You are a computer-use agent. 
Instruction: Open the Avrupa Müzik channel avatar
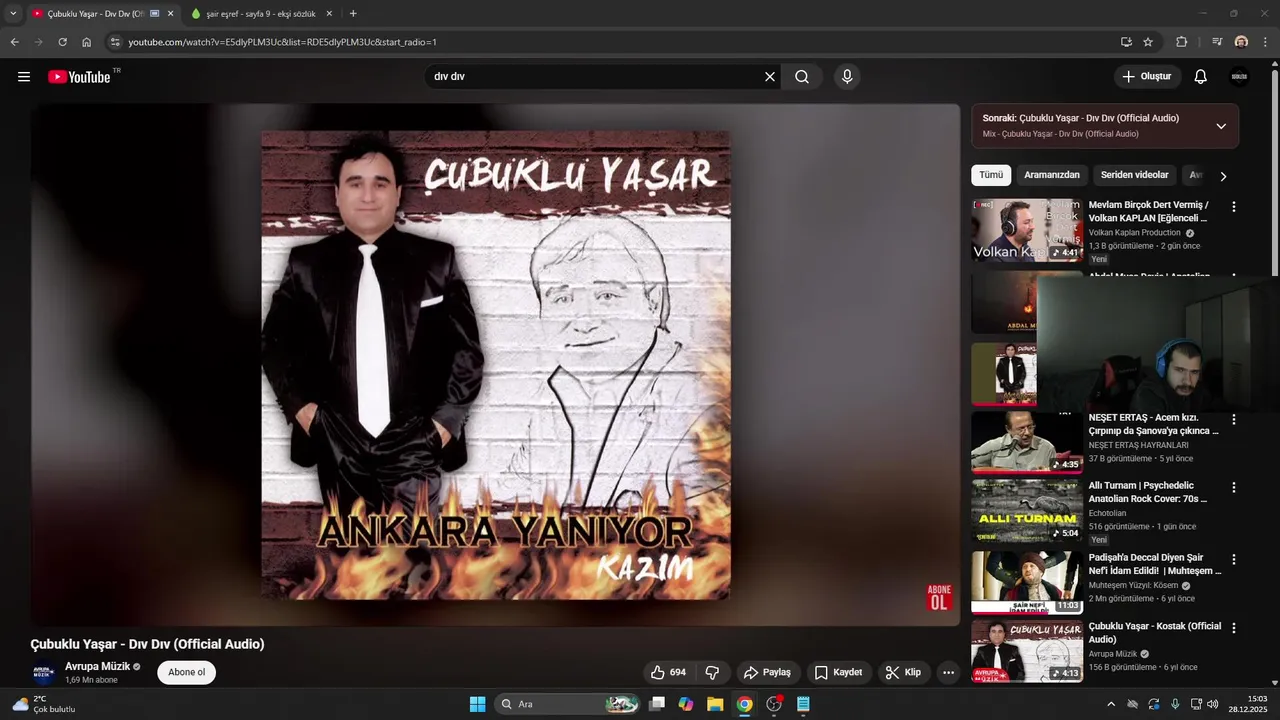pyautogui.click(x=43, y=673)
